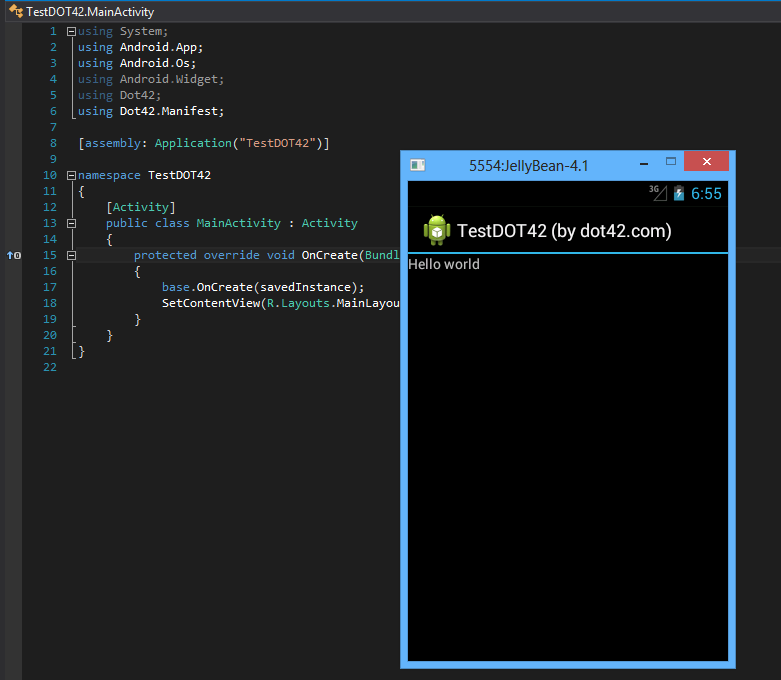Click the Application attribute name on line 8
Image resolution: width=781 pixels, height=680 pixels.
coord(193,143)
